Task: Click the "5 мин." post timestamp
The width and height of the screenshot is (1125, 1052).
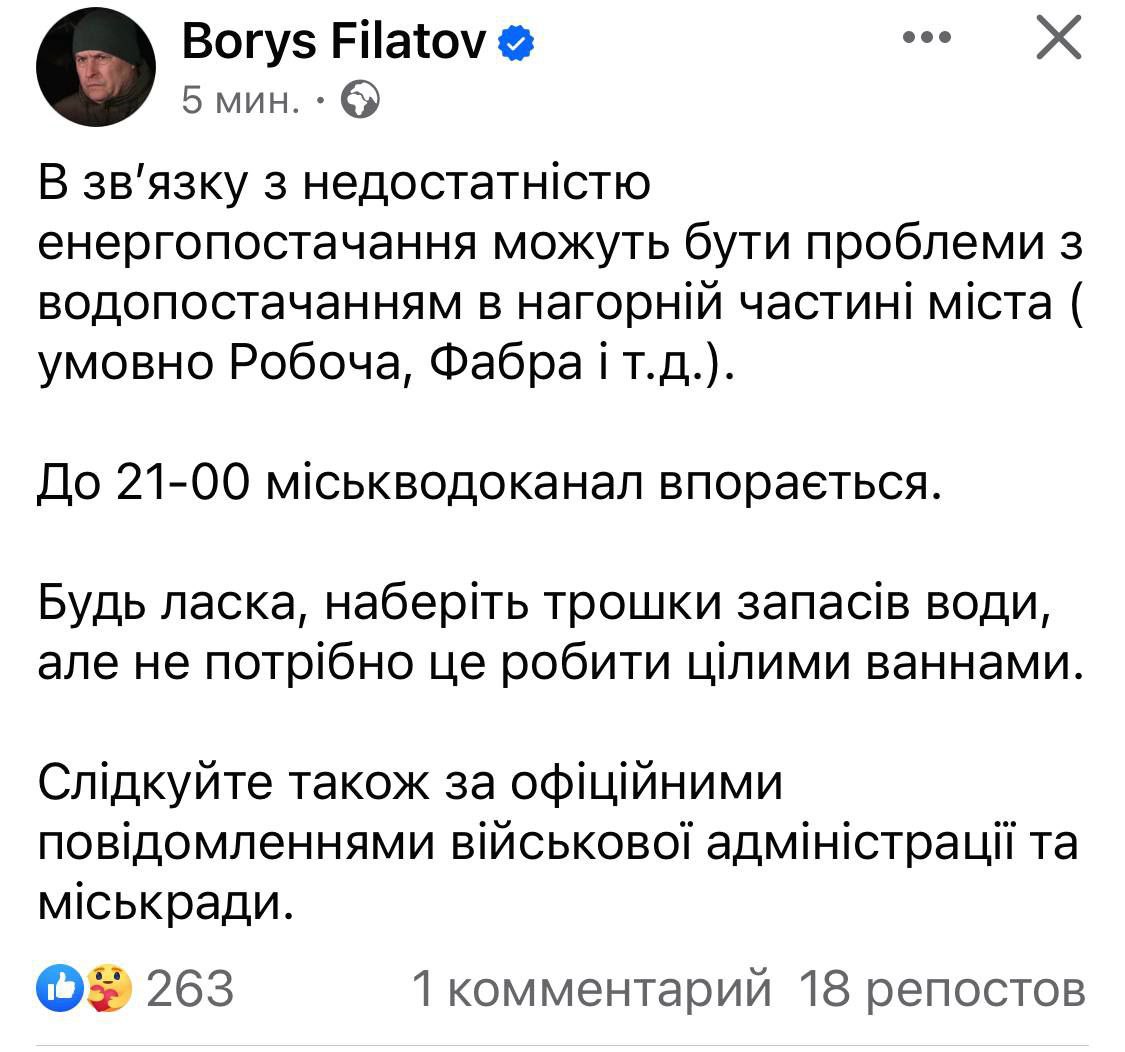Action: 240,100
